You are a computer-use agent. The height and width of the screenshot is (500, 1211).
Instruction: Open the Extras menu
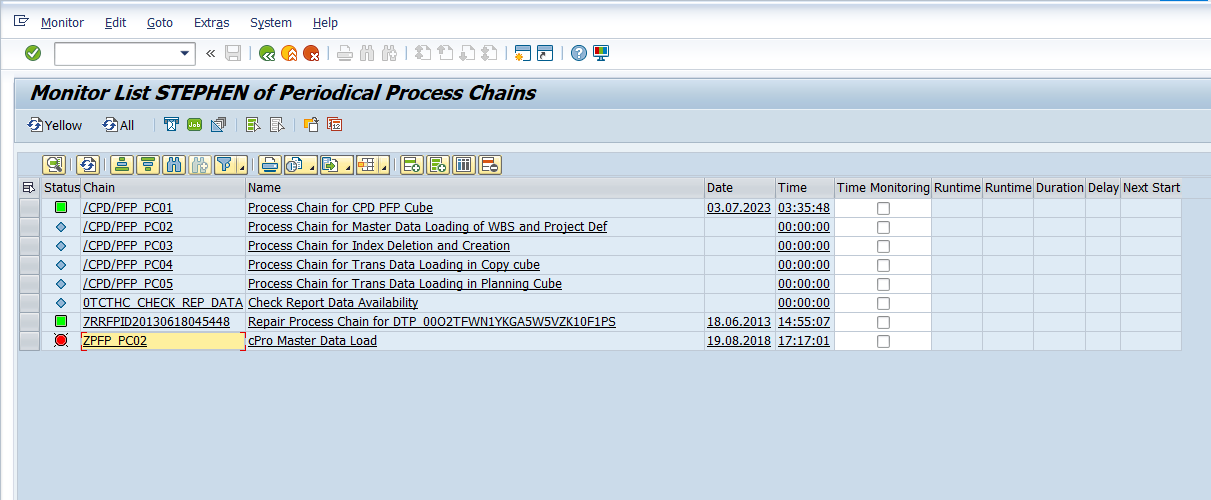[211, 22]
